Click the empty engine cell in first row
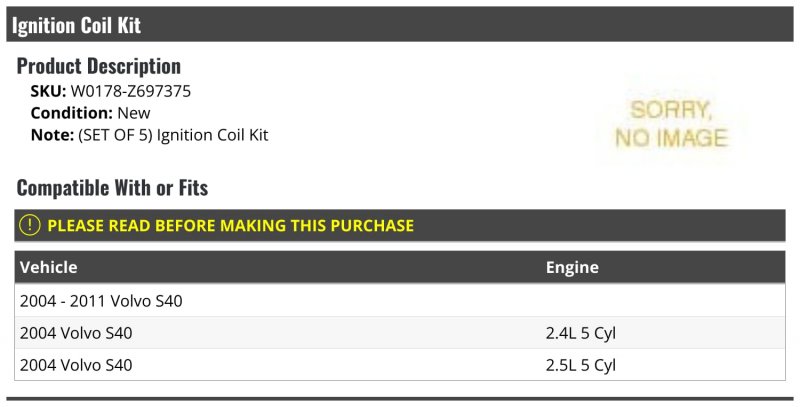 (x=663, y=300)
